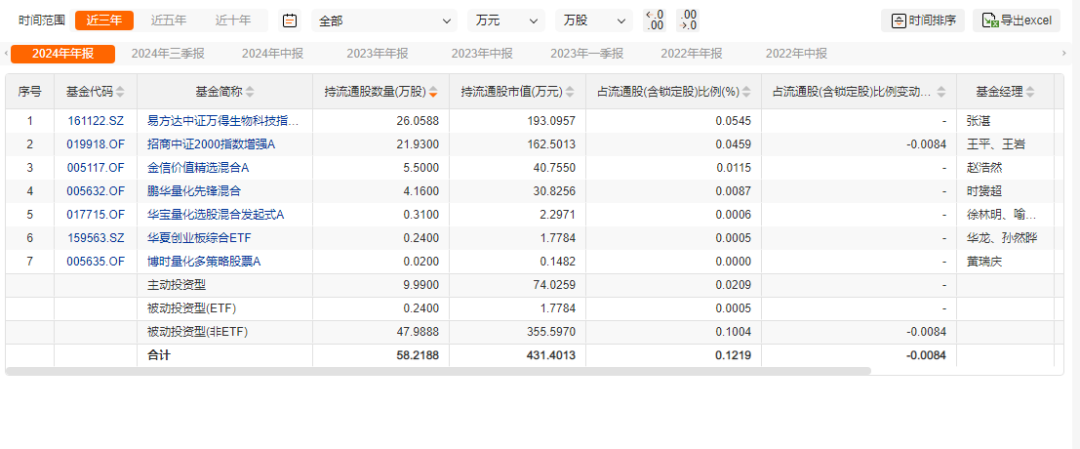Switch to 2023年年报 tab

[x=377, y=54]
